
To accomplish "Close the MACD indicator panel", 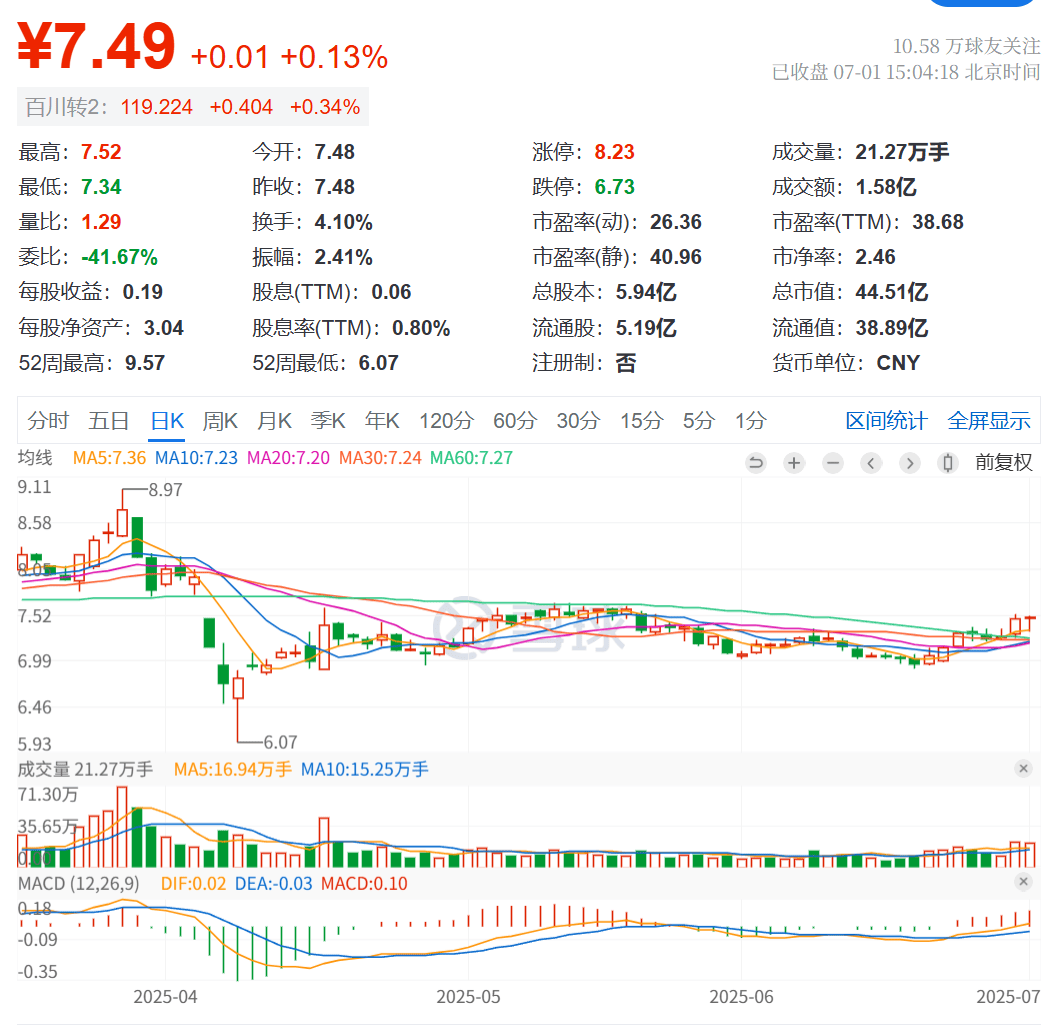I will coord(1023,882).
